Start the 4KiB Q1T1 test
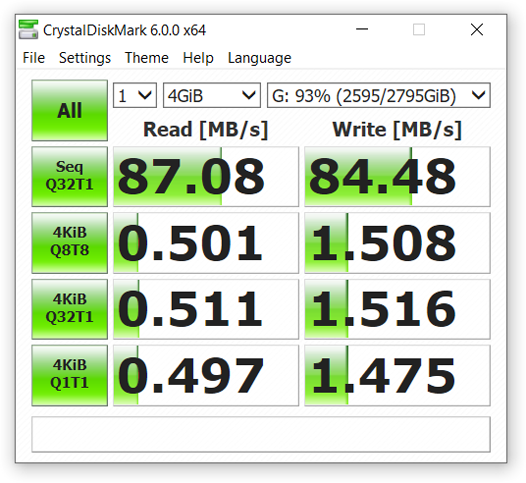 69,375
